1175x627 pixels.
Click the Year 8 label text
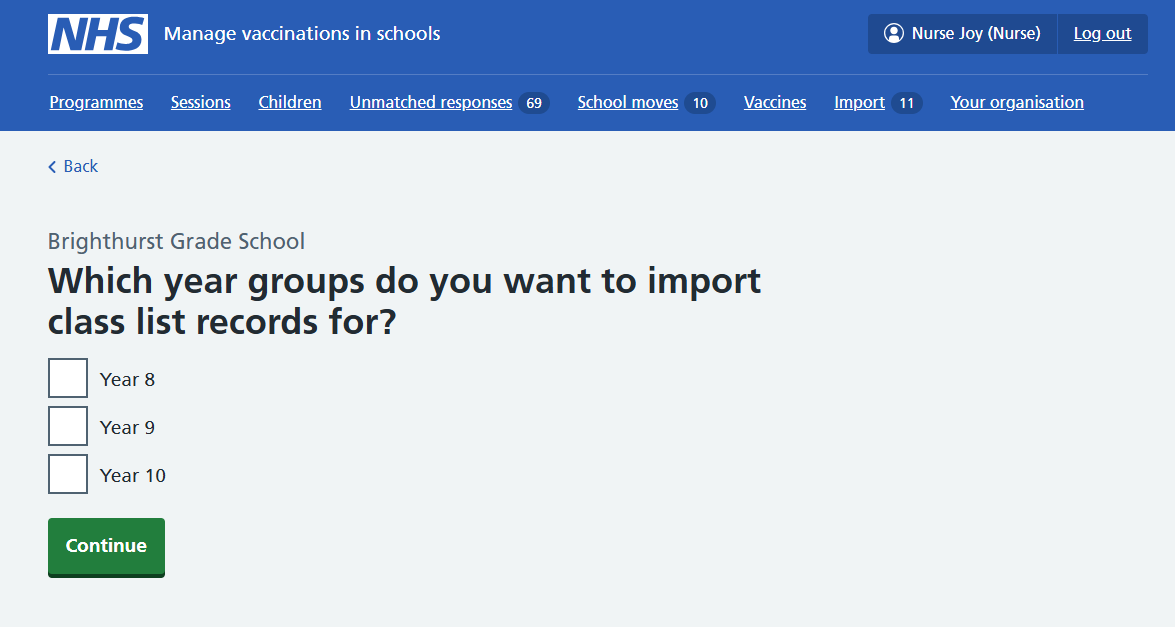pyautogui.click(x=127, y=380)
